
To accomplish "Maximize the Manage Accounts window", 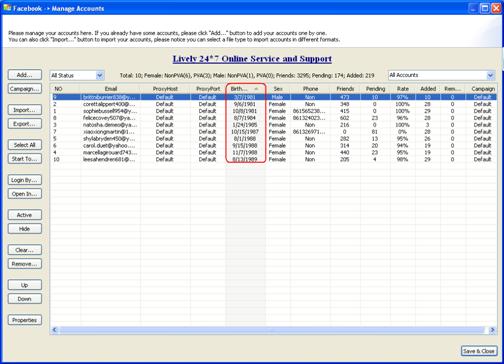I will [485, 8].
